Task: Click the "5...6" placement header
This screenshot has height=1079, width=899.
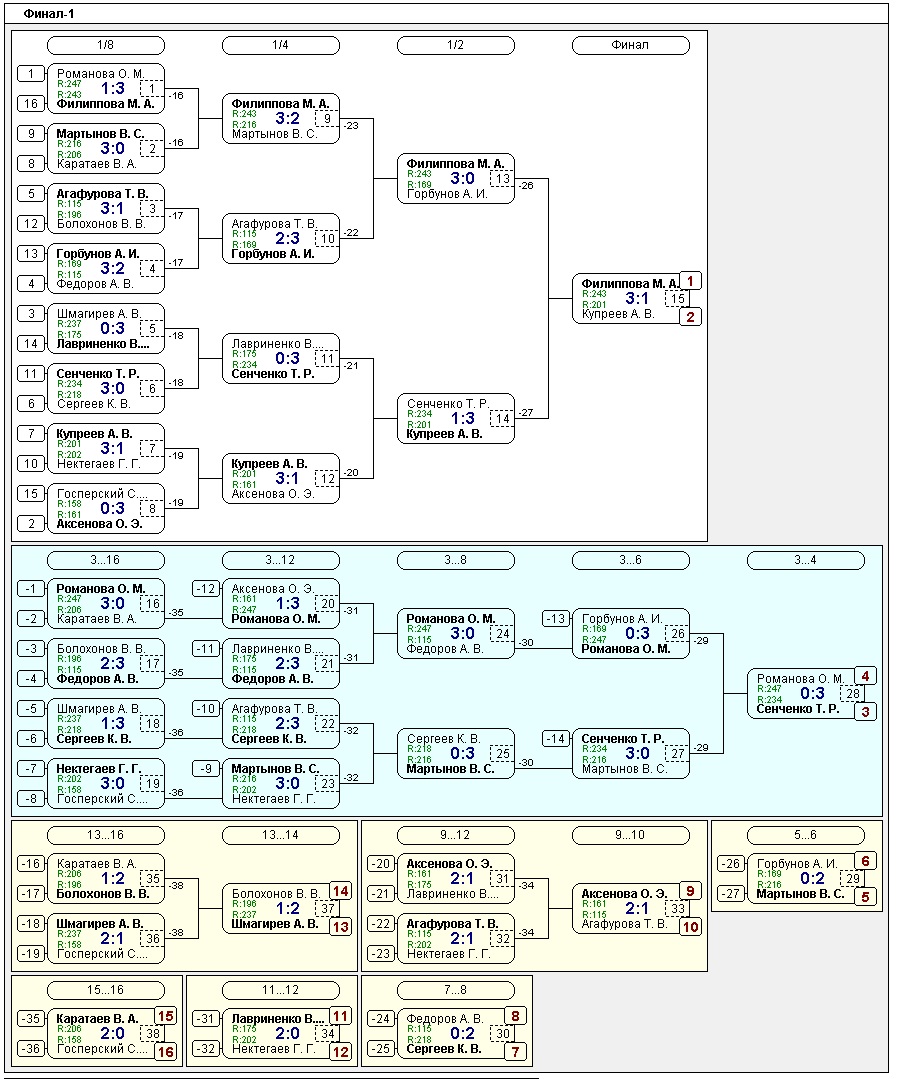Action: coord(806,835)
